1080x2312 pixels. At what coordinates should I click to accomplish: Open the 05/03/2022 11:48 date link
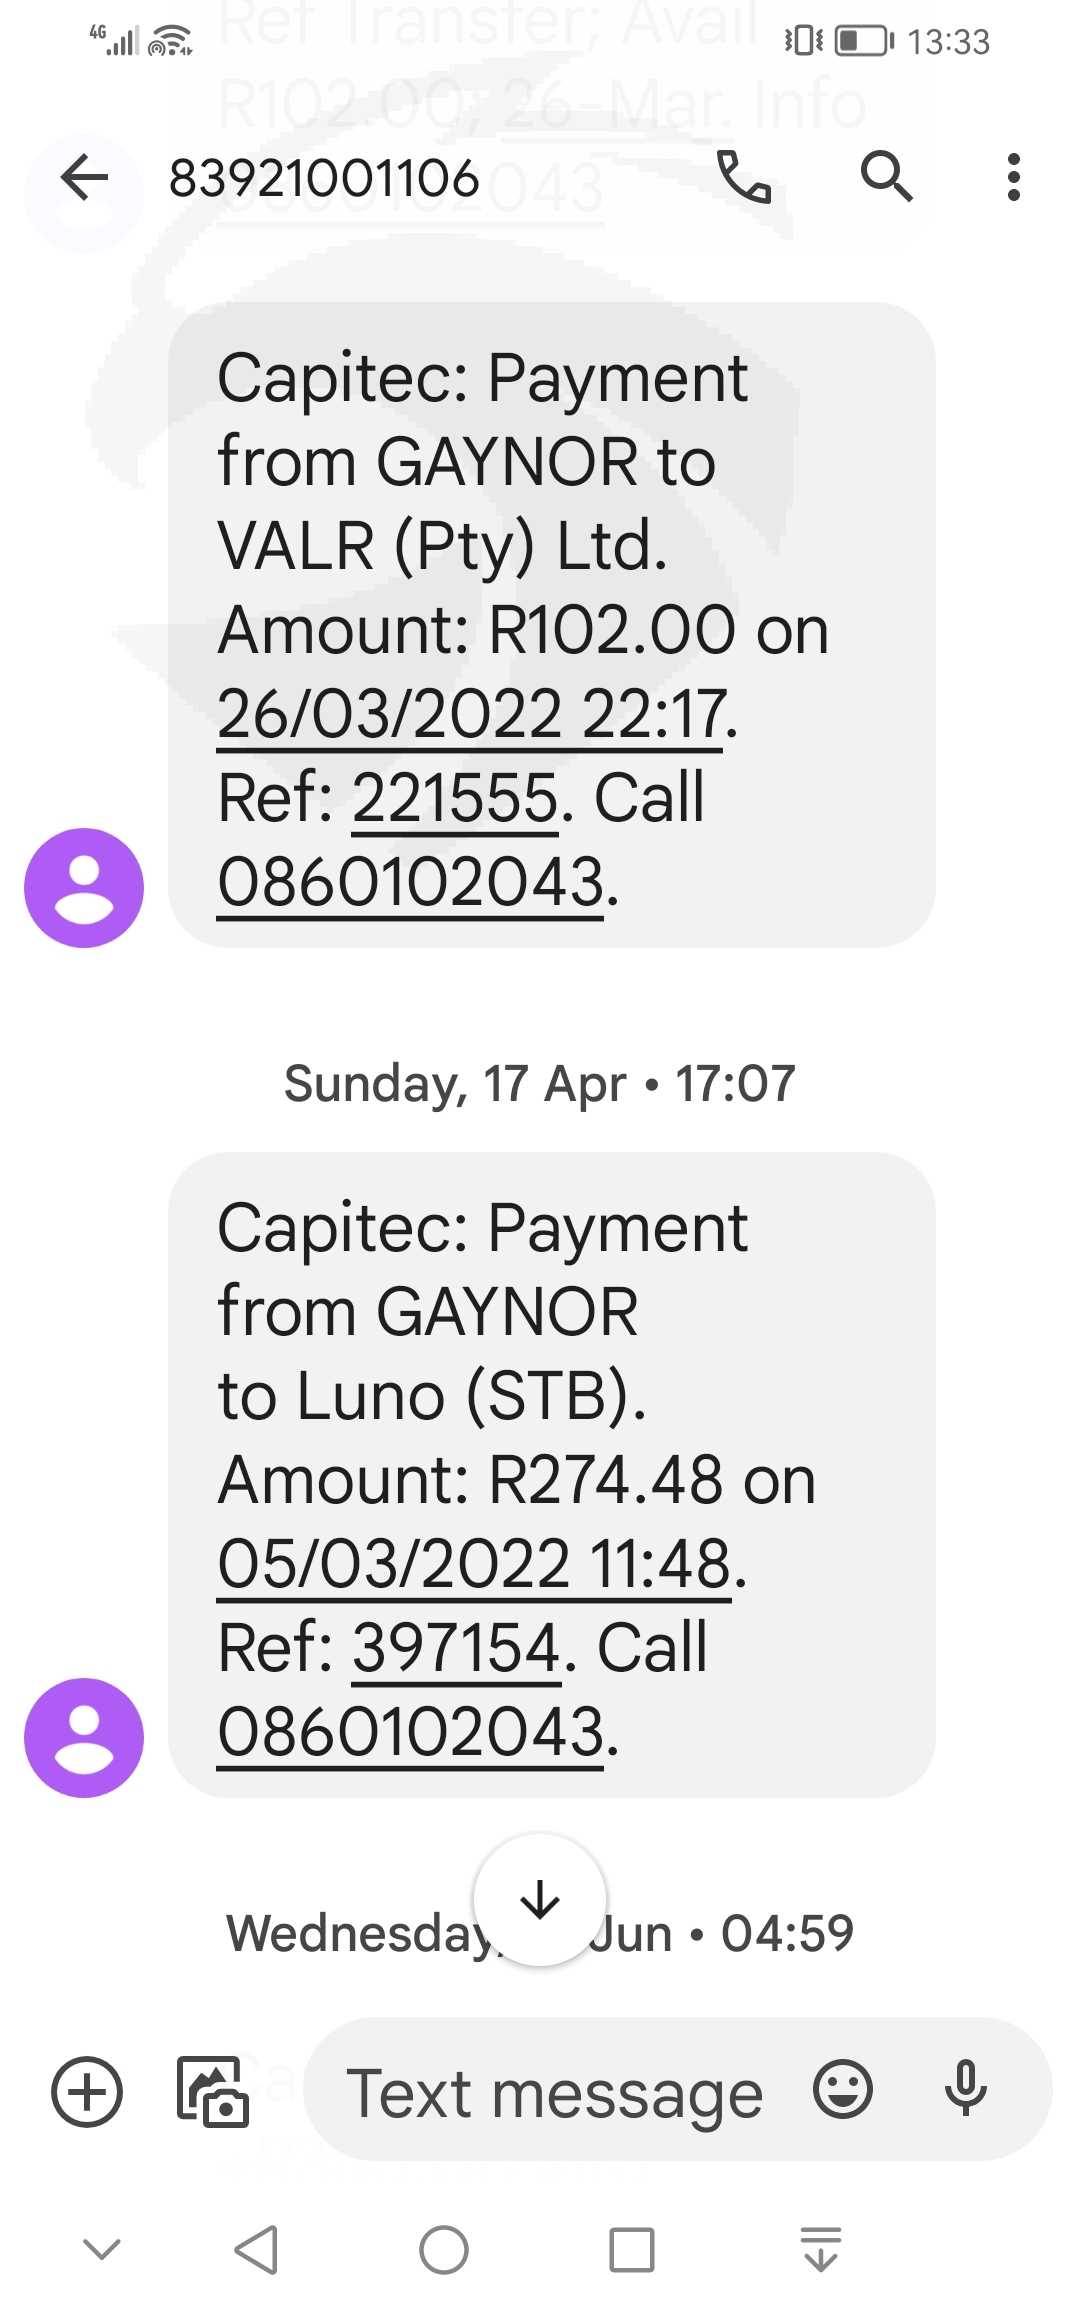pos(475,1564)
